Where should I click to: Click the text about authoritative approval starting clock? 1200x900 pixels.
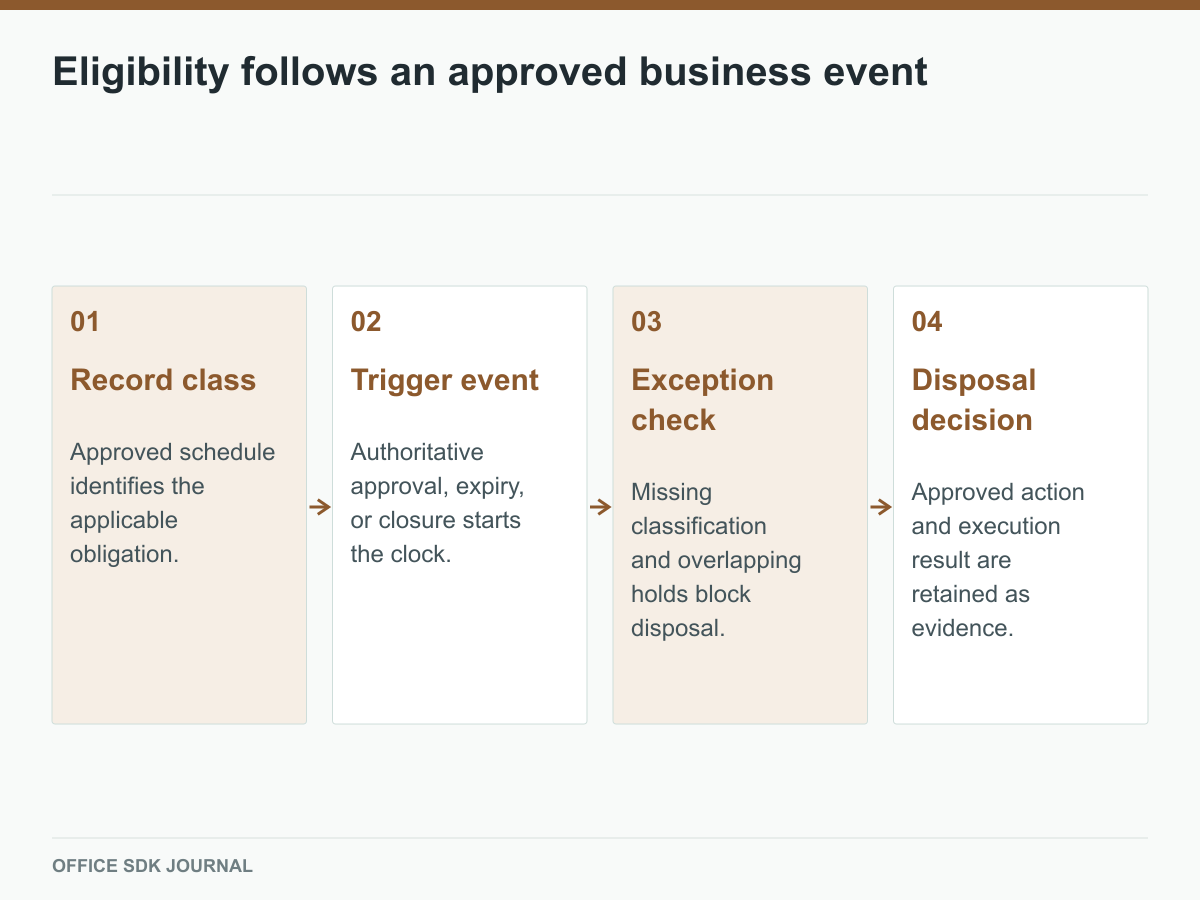tap(438, 503)
